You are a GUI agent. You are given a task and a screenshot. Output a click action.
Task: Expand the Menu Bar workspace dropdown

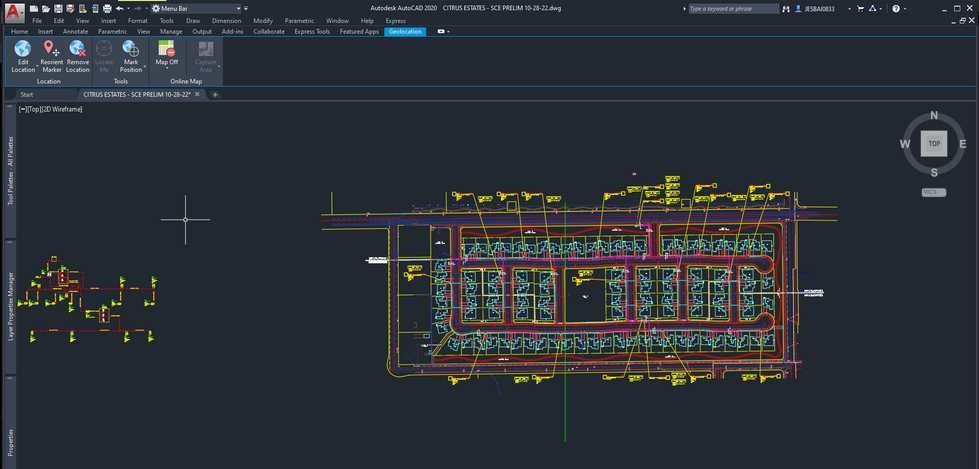click(238, 8)
